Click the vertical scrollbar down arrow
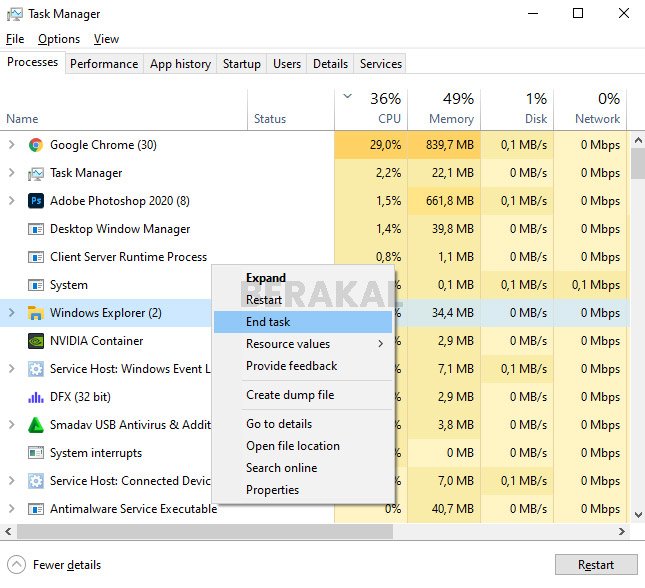This screenshot has width=645, height=588. (x=638, y=515)
